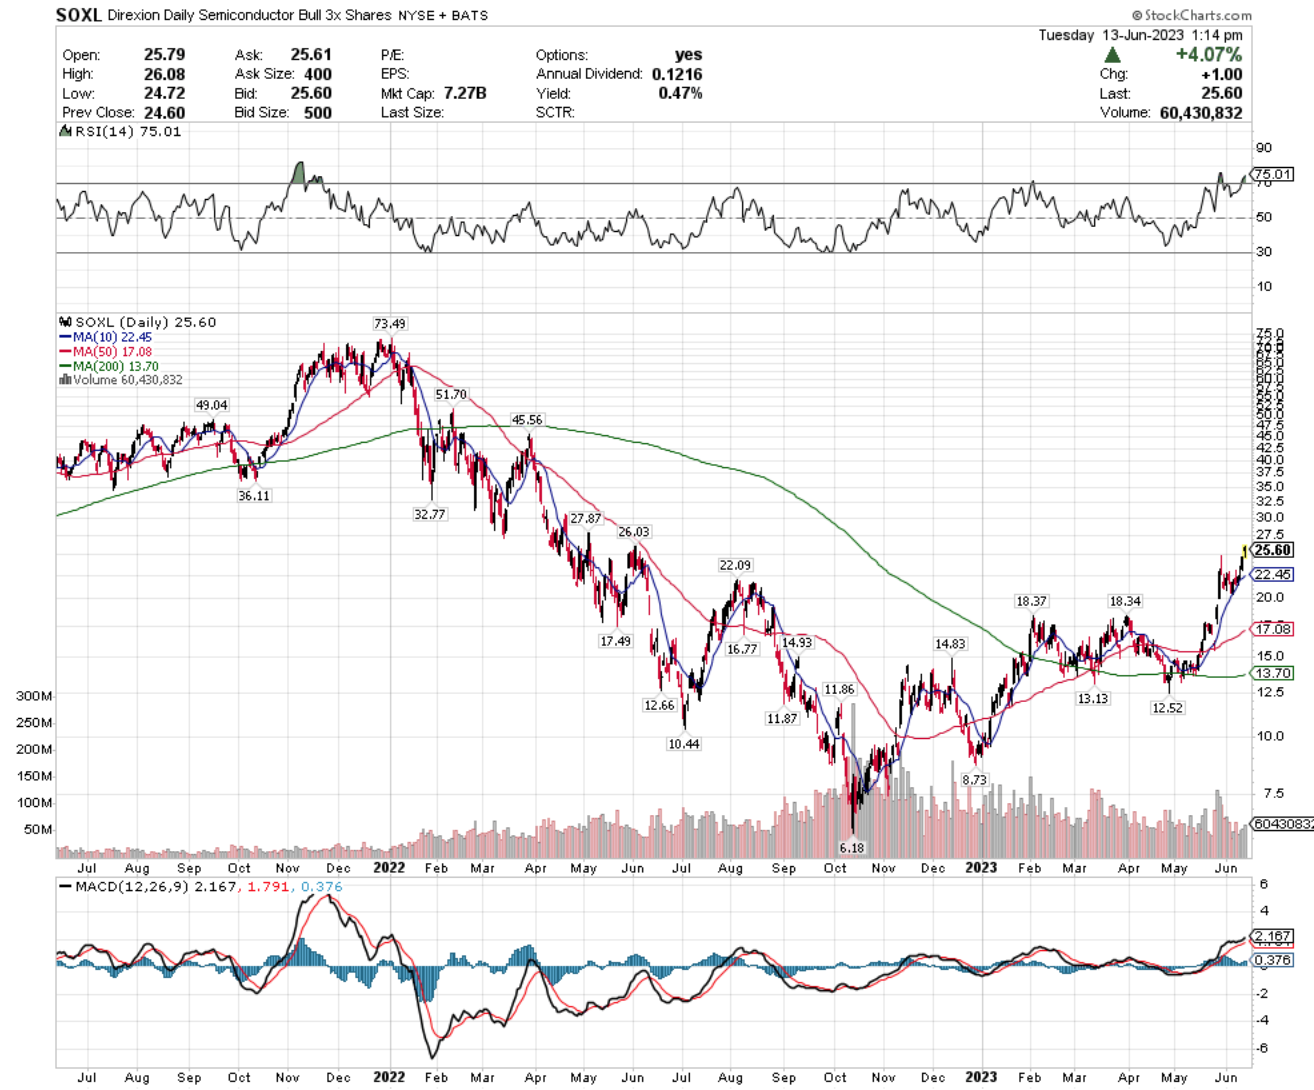Click the High price 26.08
The height and width of the screenshot is (1090, 1314).
[164, 74]
